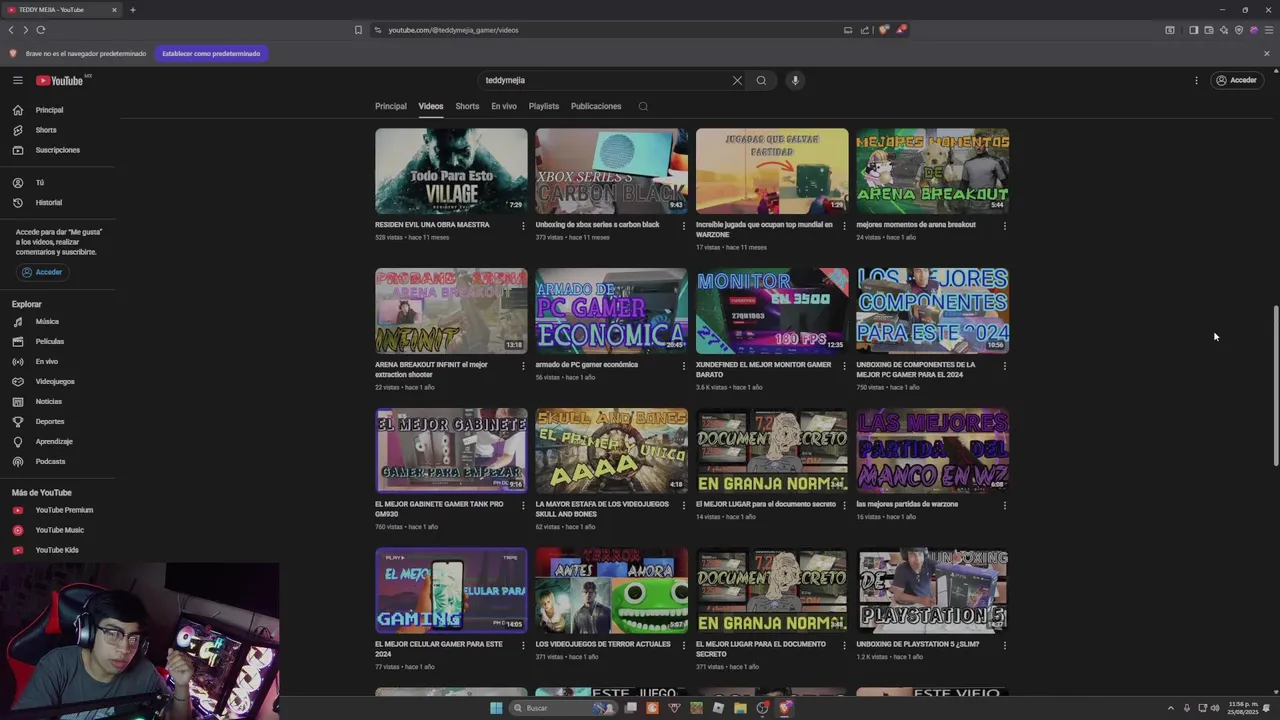Open Brave Leo AI sparkle icon
The width and height of the screenshot is (1280, 720).
[x=1223, y=30]
